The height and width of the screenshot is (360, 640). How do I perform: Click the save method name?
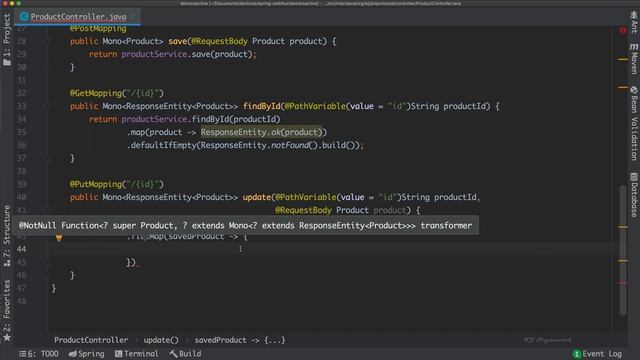(x=178, y=41)
